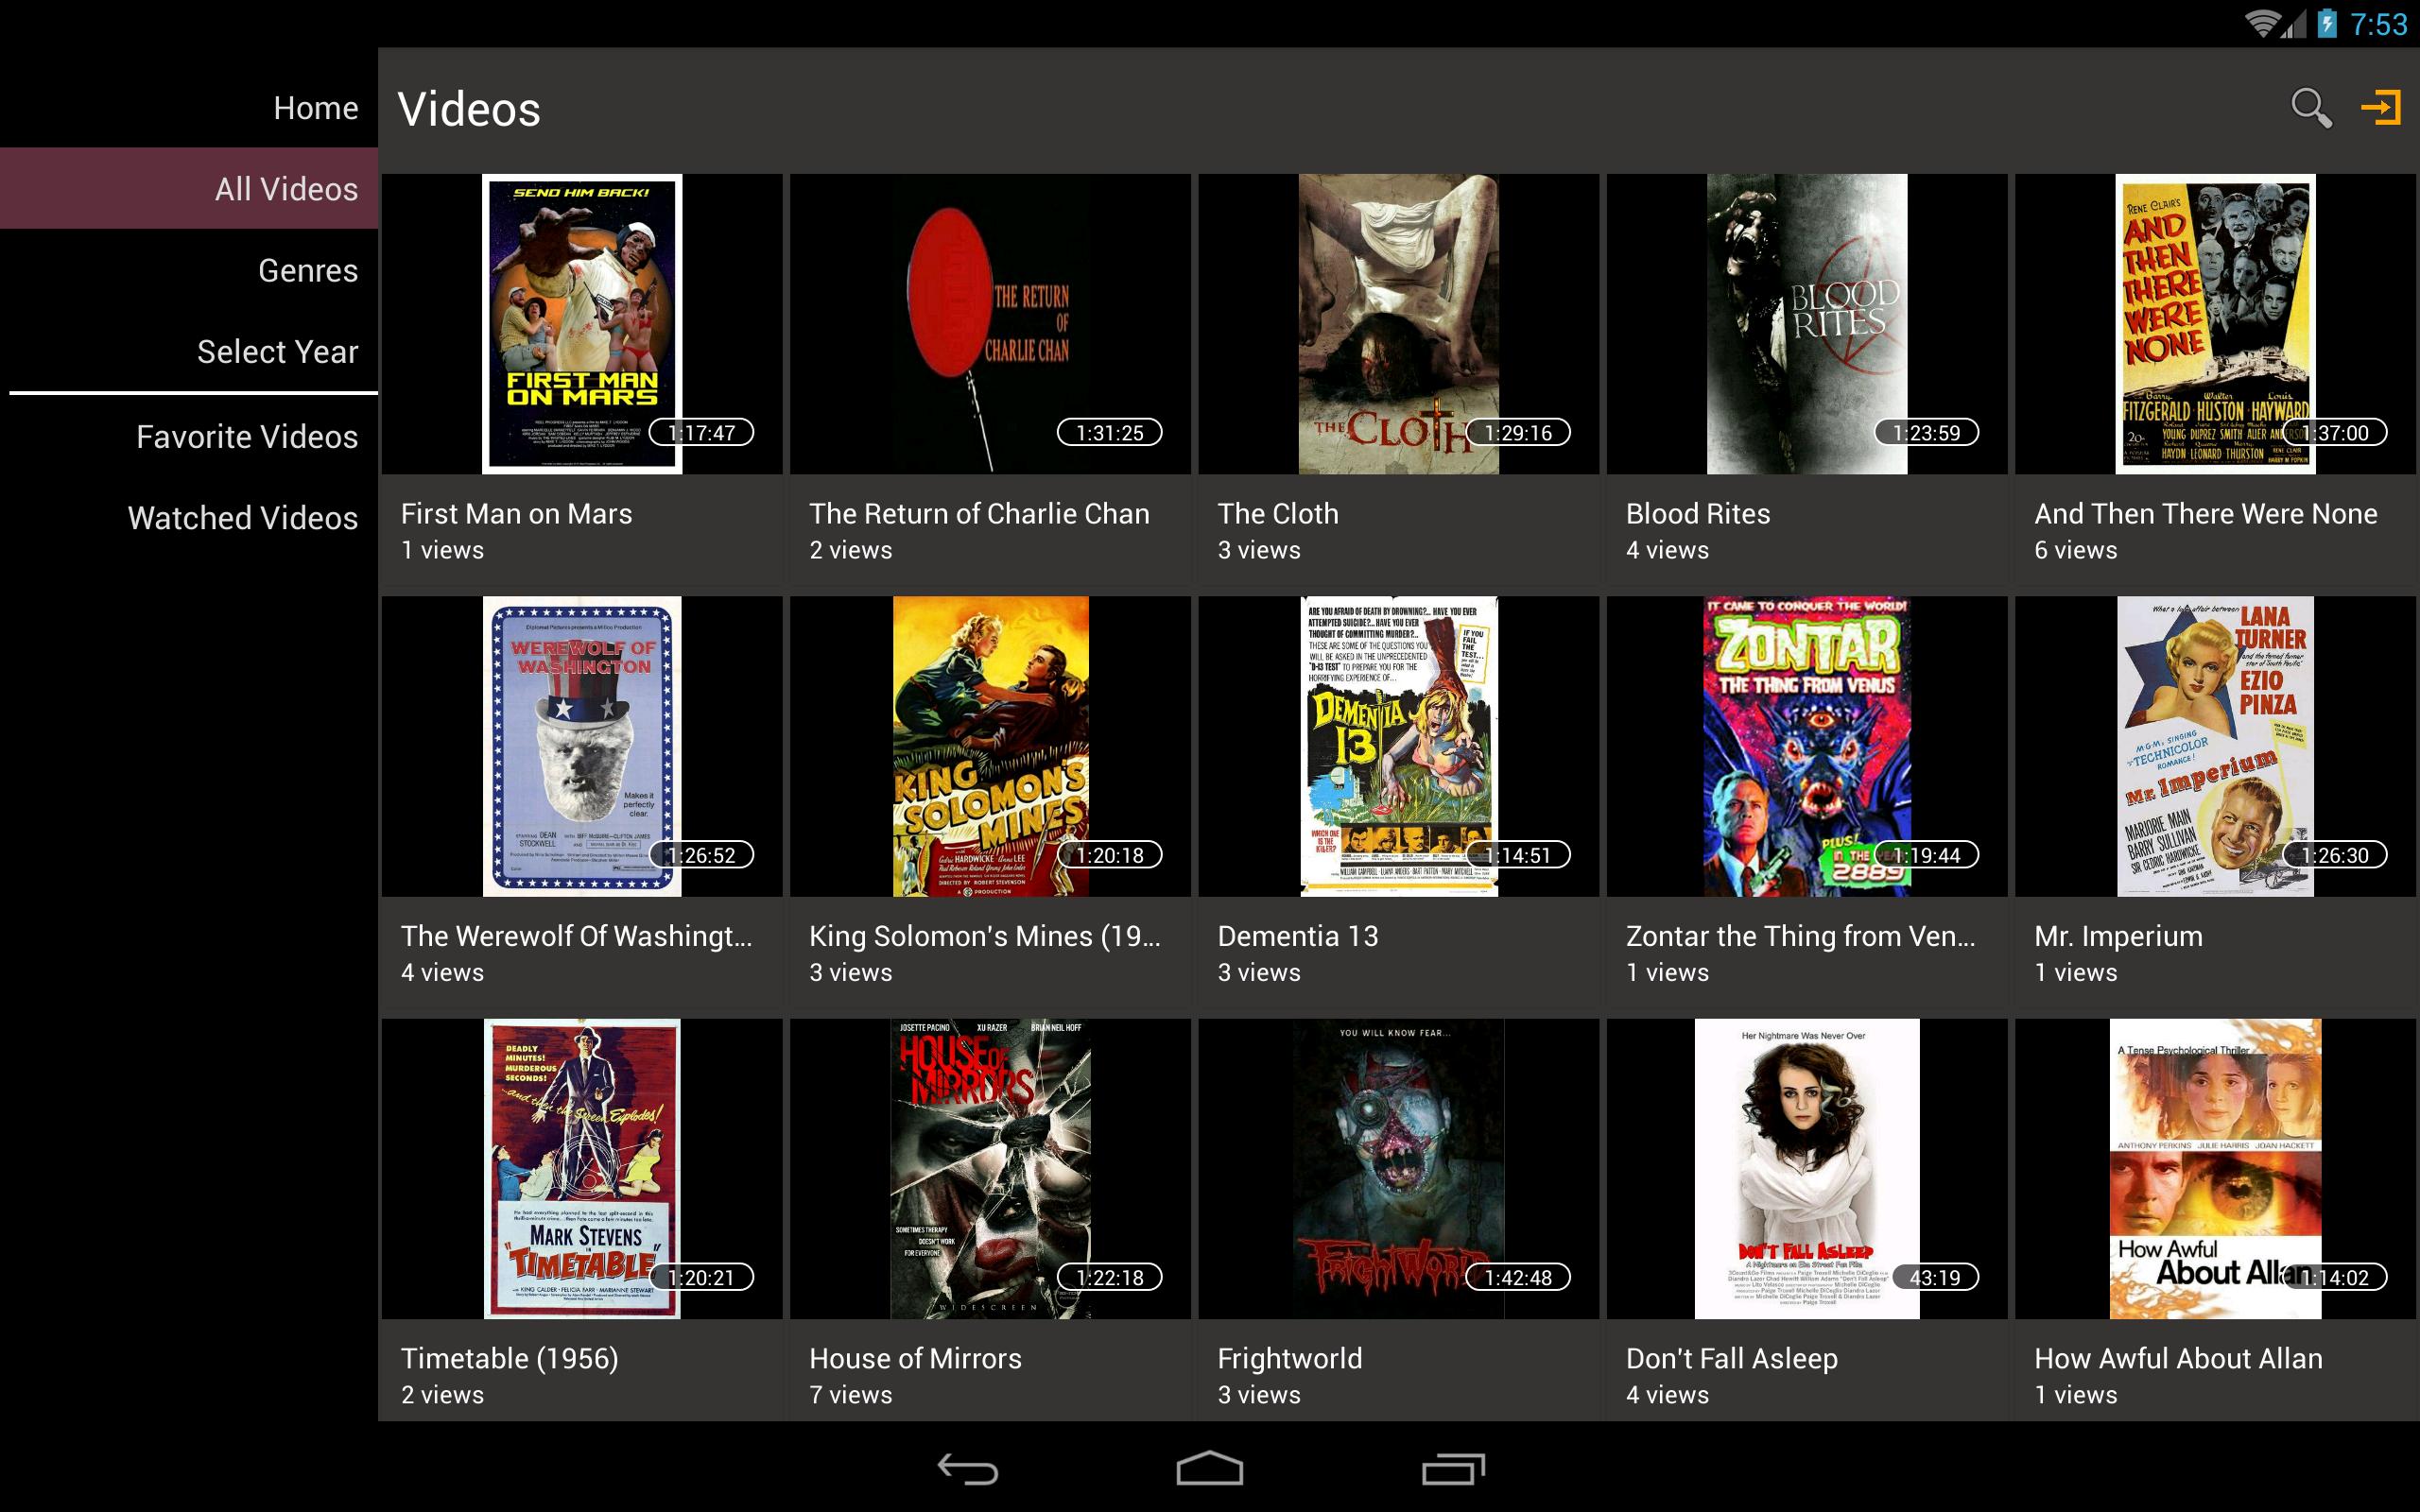This screenshot has height=1512, width=2420.
Task: Tap the Android home navigation icon
Action: (1209, 1468)
